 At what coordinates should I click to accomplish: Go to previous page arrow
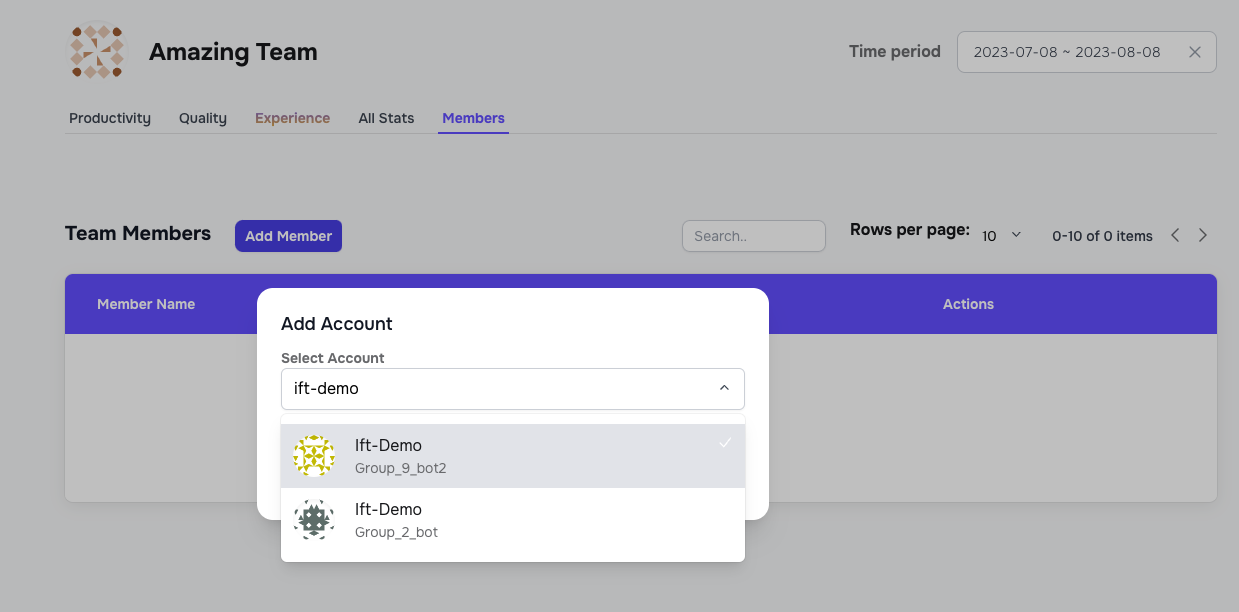[x=1175, y=236]
